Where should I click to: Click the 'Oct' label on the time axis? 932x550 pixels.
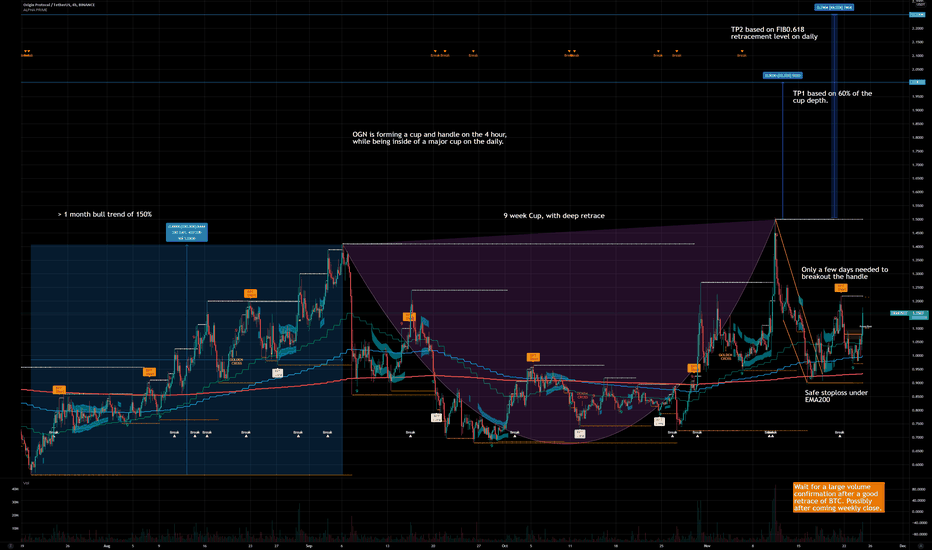[505, 546]
